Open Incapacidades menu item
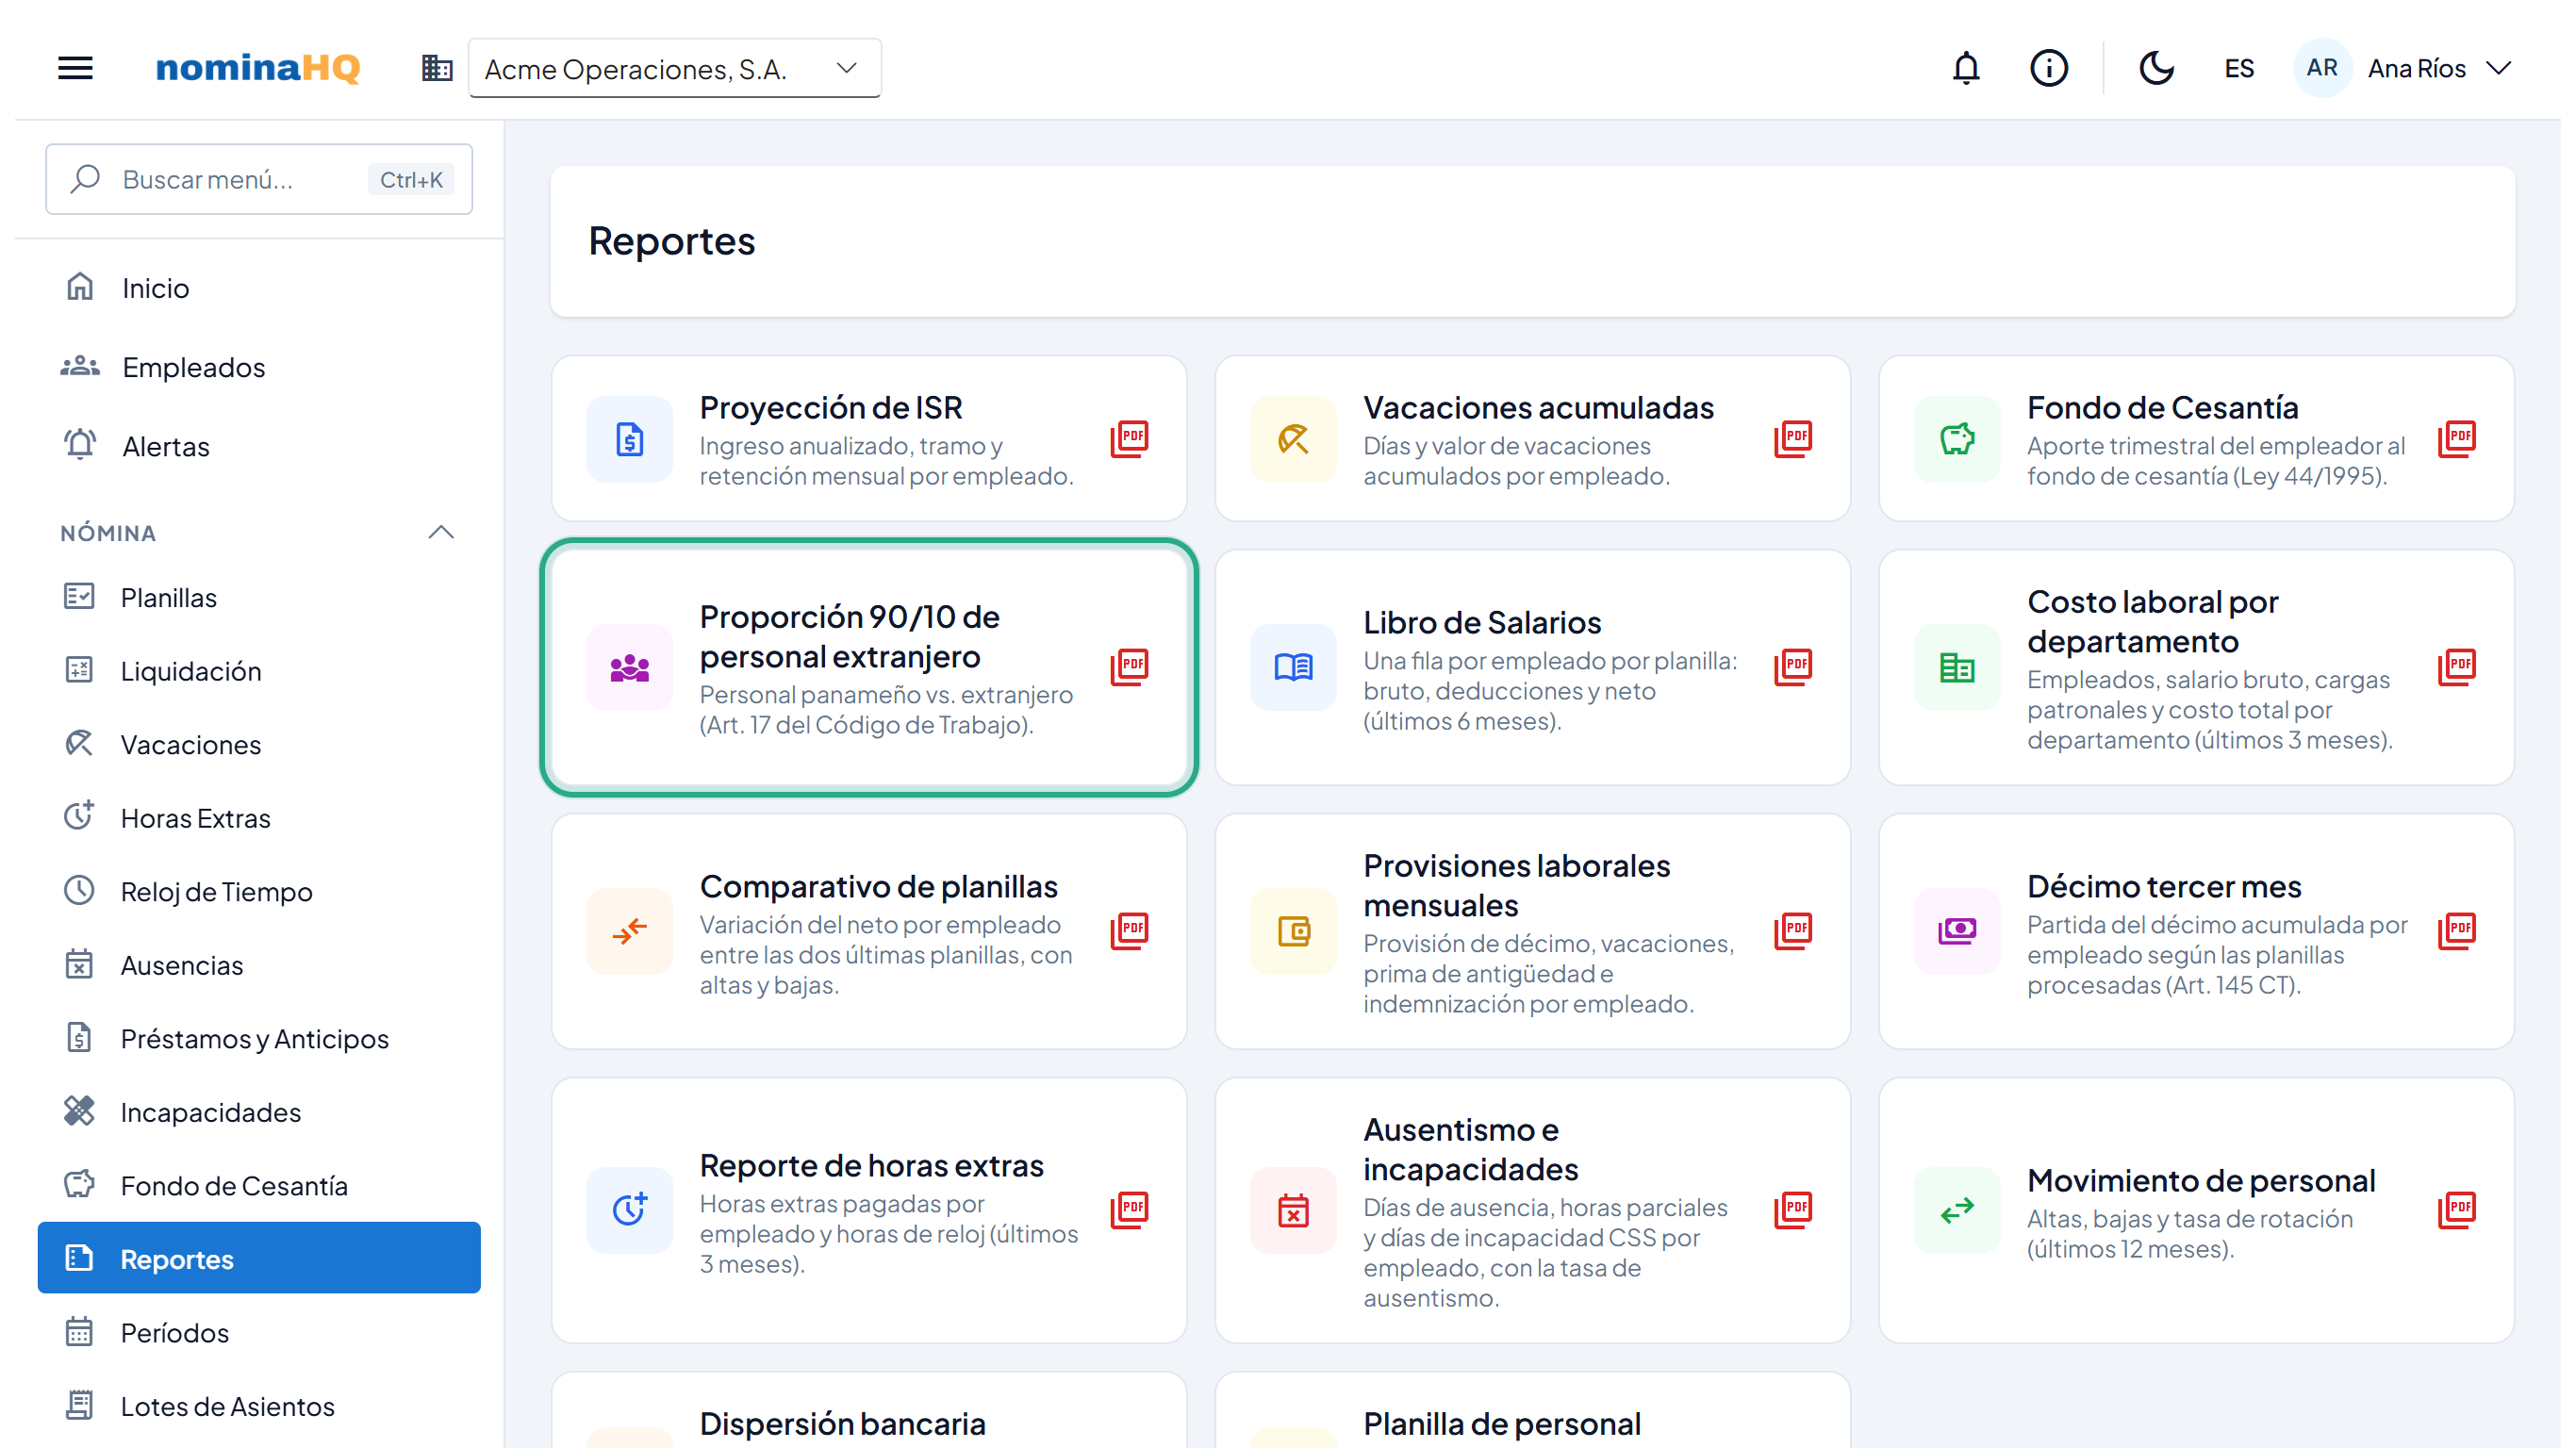This screenshot has width=2576, height=1448. click(259, 1112)
